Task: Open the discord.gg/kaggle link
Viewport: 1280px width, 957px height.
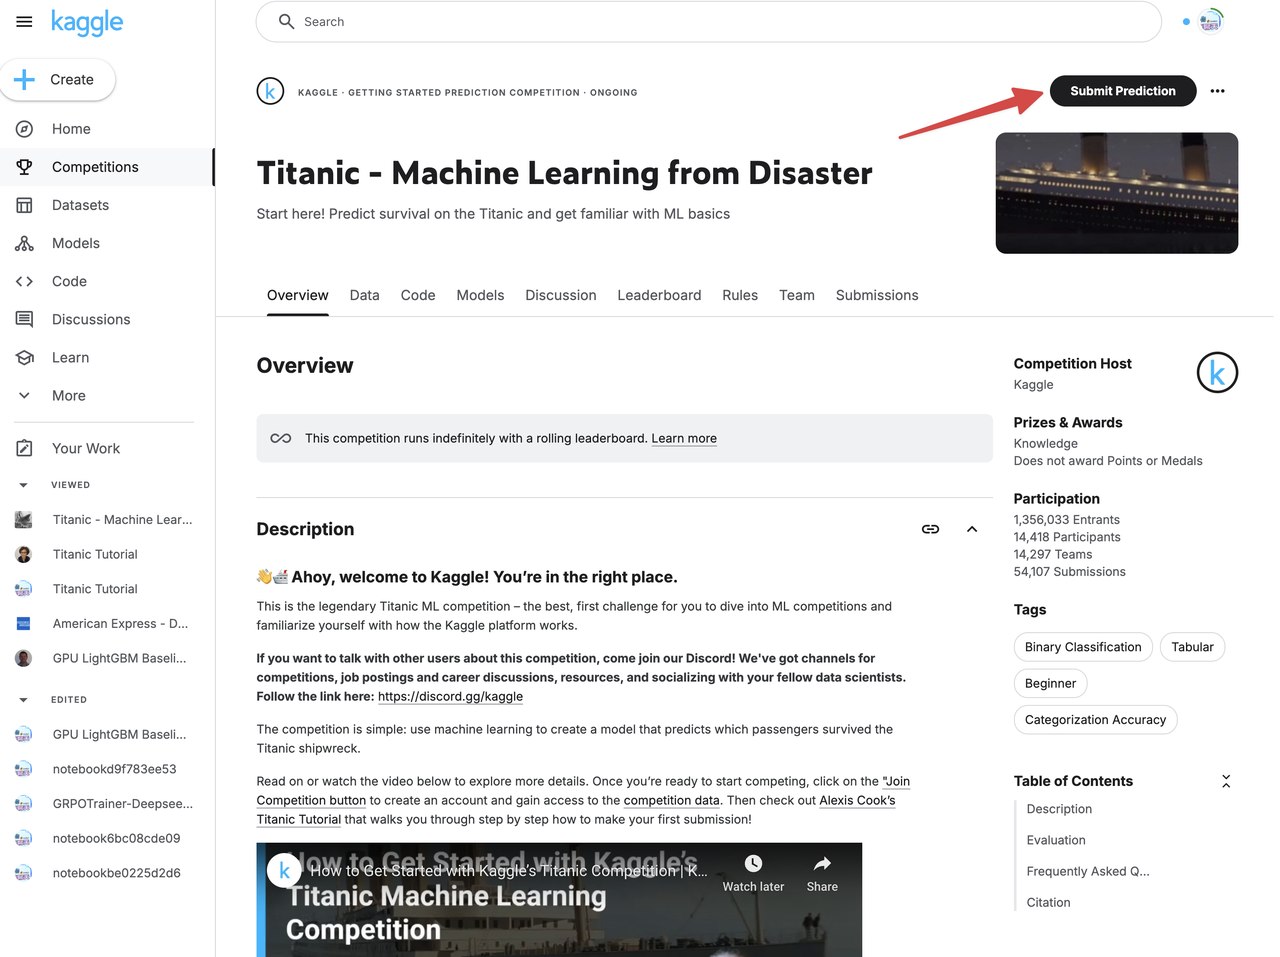Action: pyautogui.click(x=450, y=696)
